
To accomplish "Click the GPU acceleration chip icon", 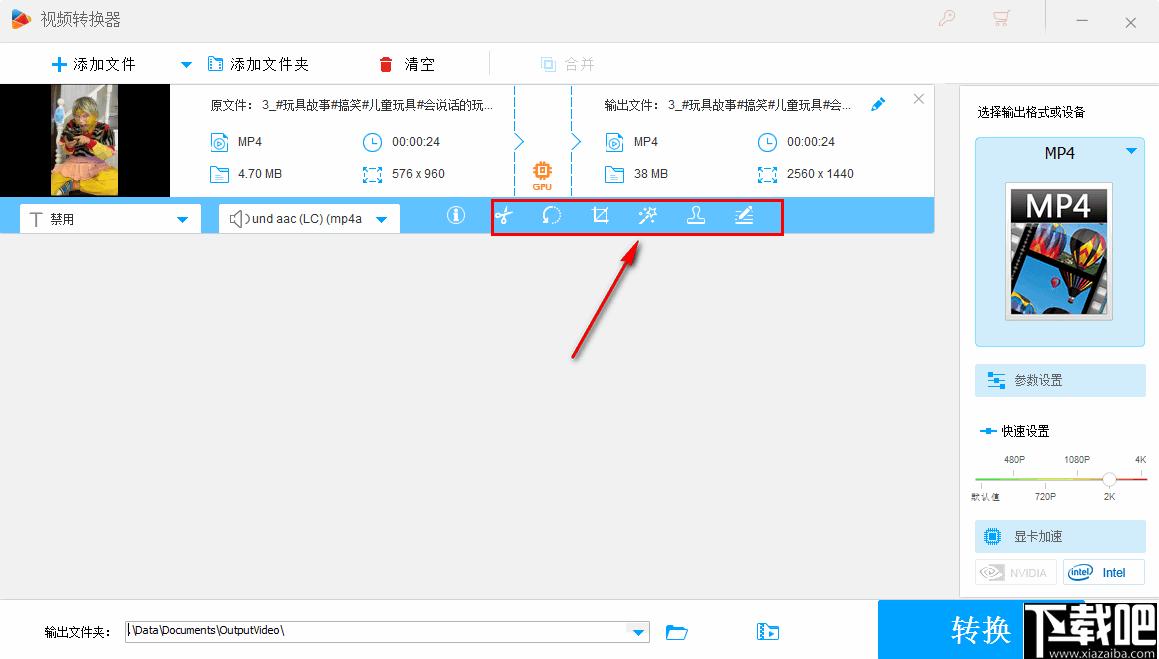I will pos(542,176).
